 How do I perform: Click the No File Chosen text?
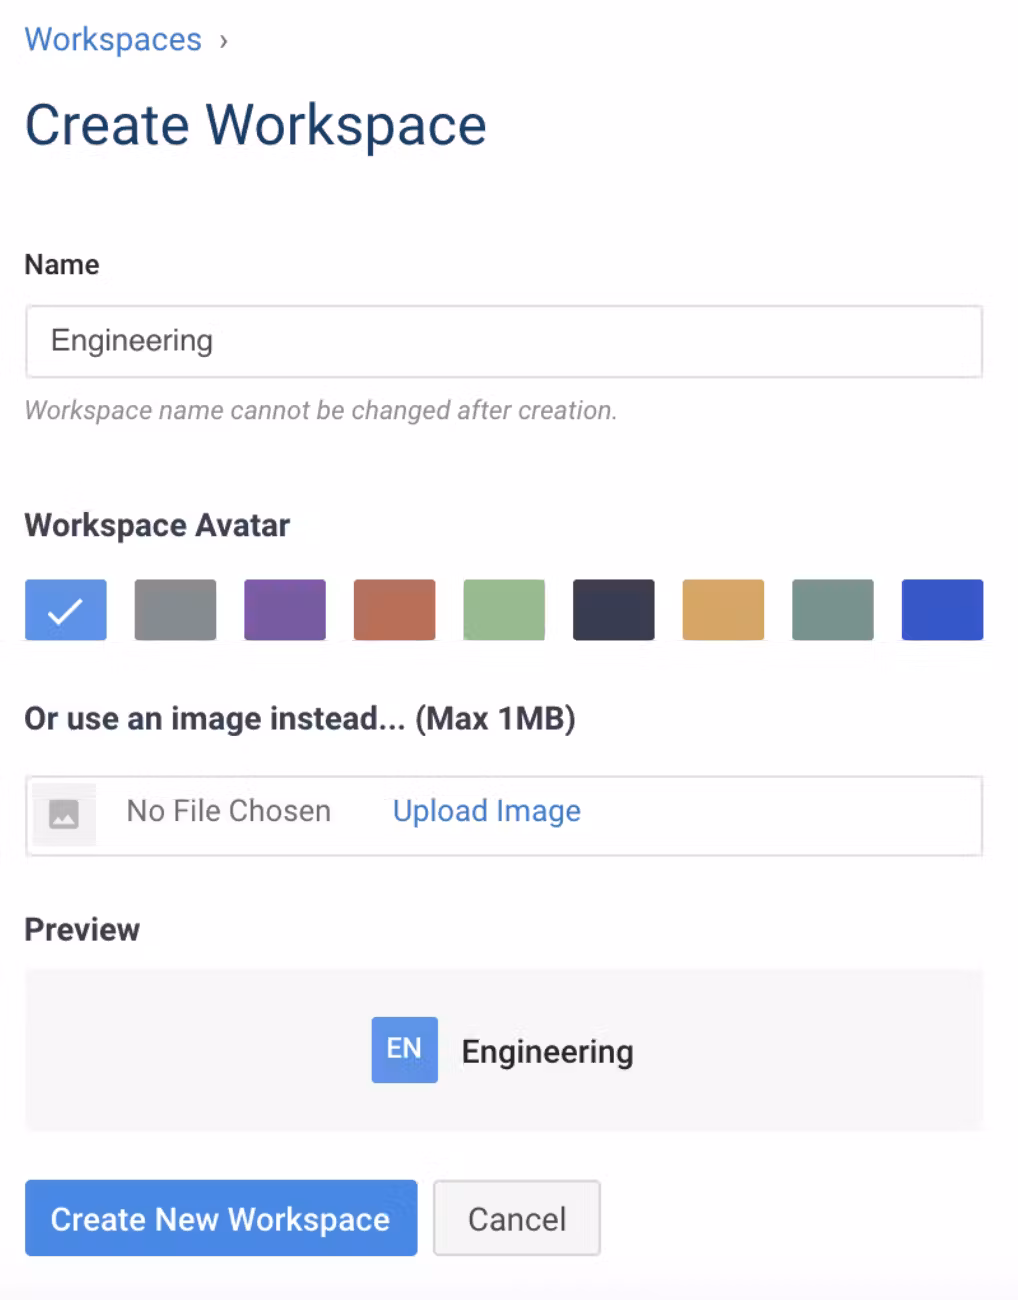coord(228,811)
